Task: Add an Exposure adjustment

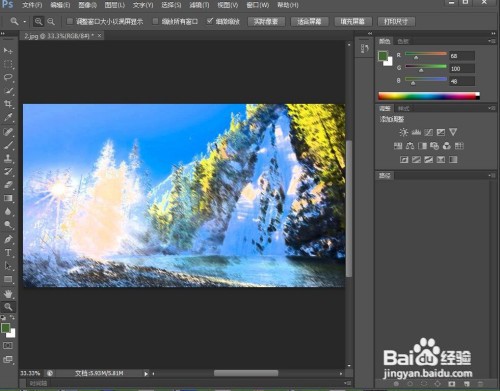Action: tap(441, 132)
